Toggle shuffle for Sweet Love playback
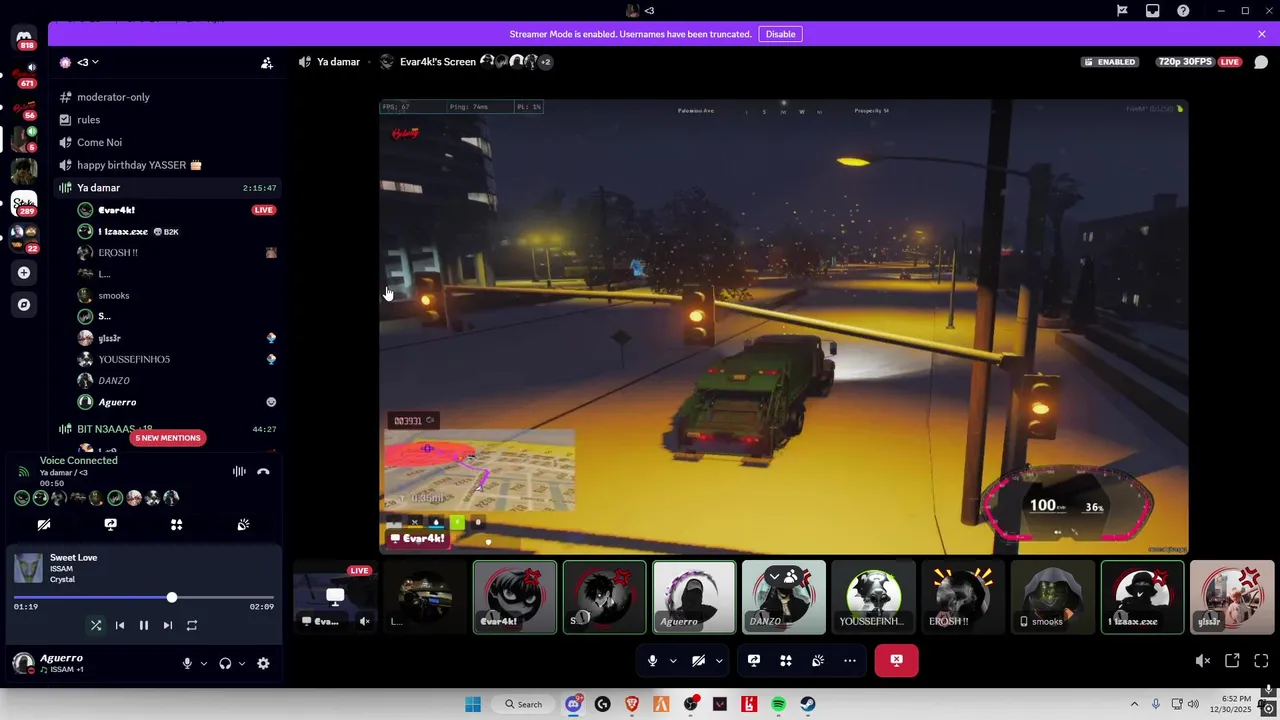 96,625
